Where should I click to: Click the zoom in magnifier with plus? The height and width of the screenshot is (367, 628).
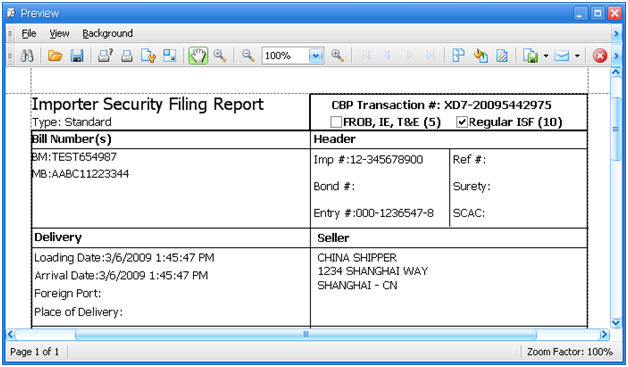click(338, 56)
